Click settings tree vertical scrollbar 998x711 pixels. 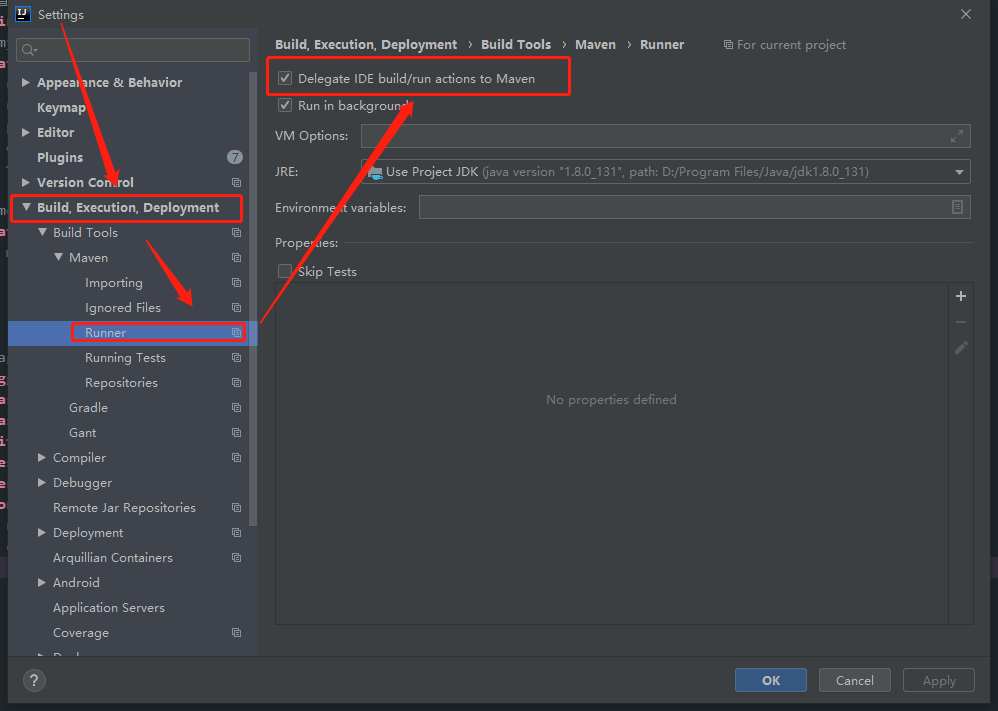[253, 299]
